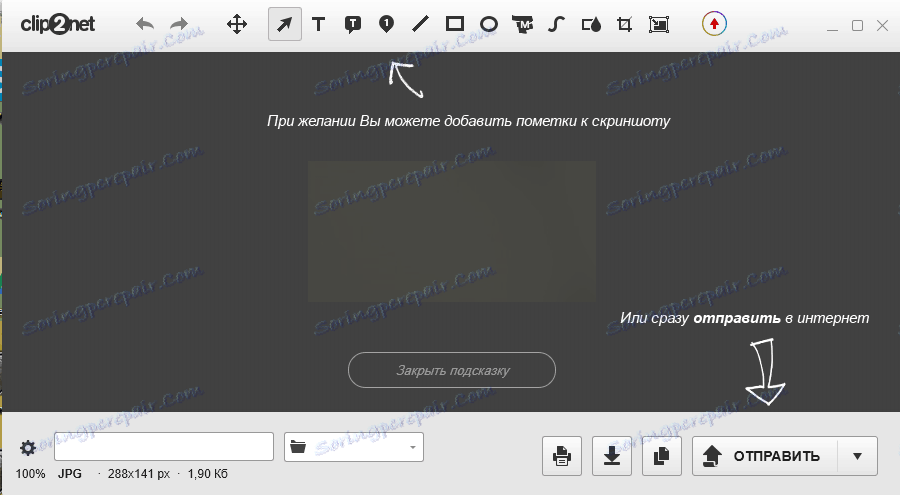Click the captured screenshot preview in the center
Viewport: 900px width, 495px height.
click(x=452, y=231)
